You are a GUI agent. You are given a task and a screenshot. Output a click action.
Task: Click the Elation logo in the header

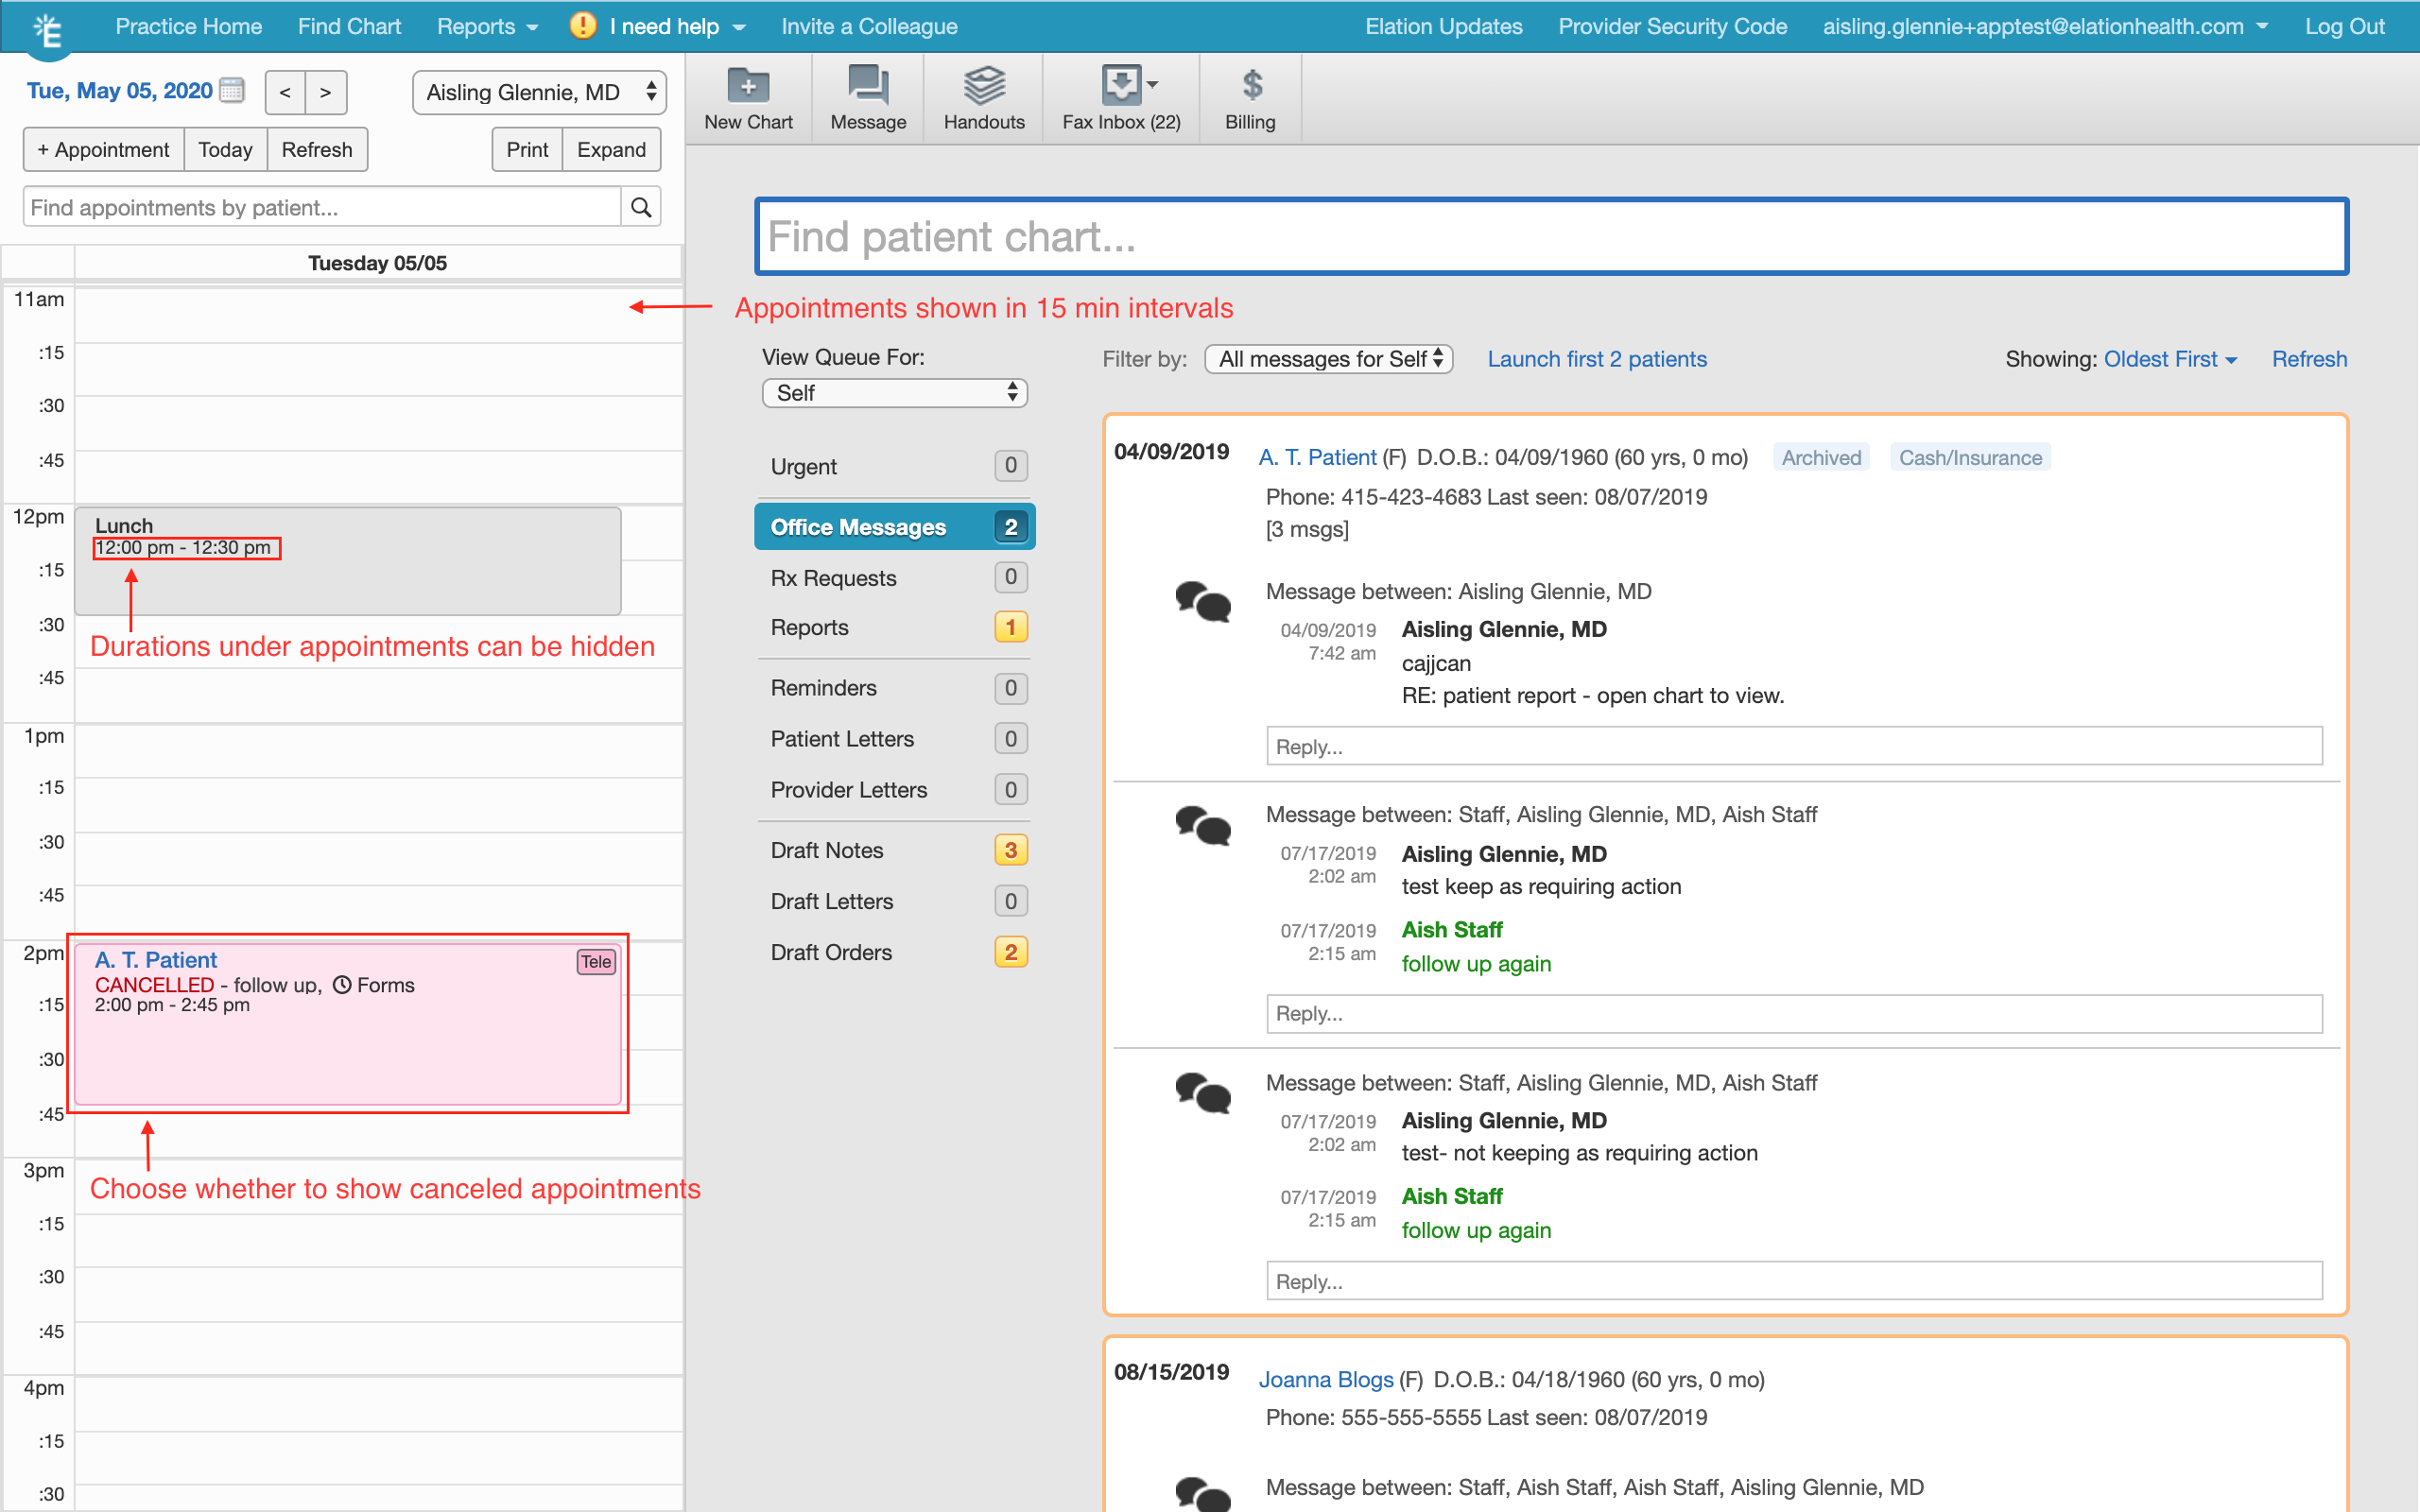point(47,27)
